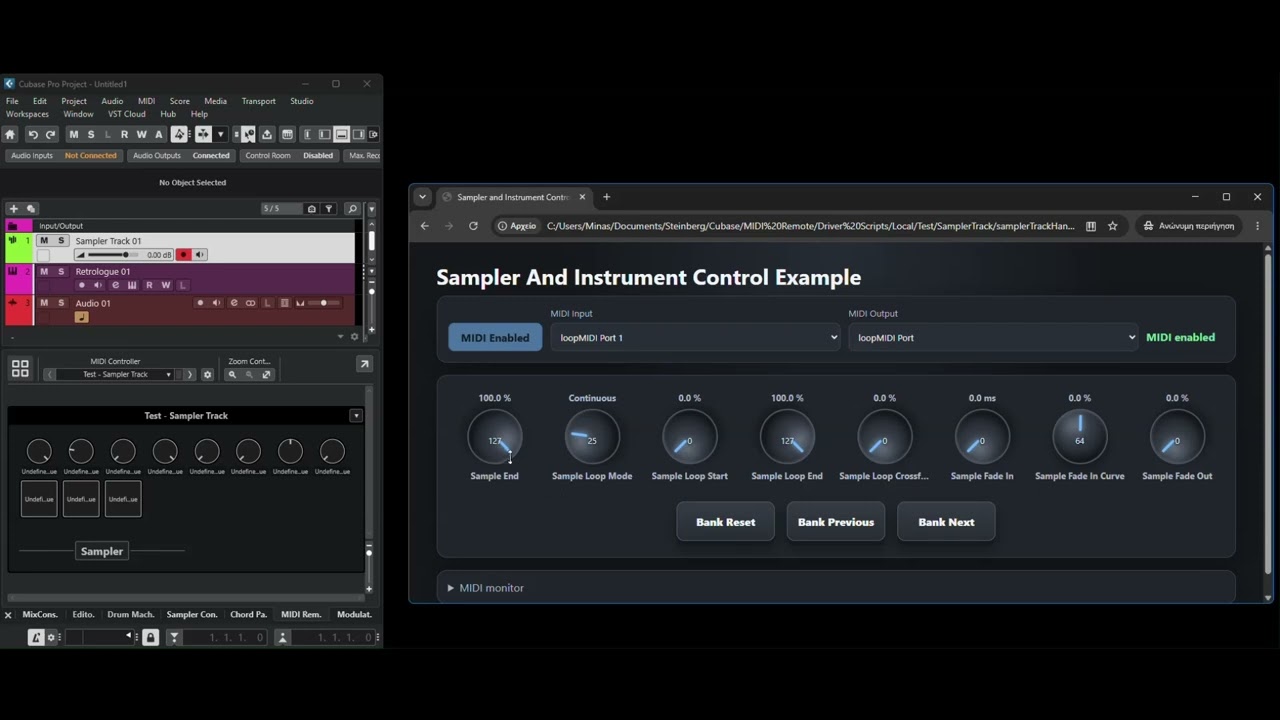Open the MIDI Output loopMIDI Port dropdown
Screen dimensions: 1280x720
pos(993,337)
